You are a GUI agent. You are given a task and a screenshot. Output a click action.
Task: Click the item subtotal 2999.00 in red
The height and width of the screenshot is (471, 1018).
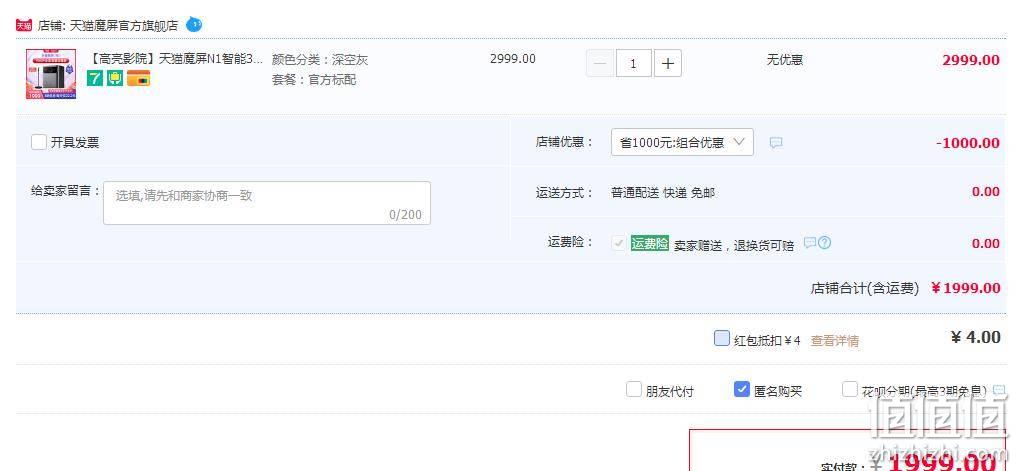point(971,60)
